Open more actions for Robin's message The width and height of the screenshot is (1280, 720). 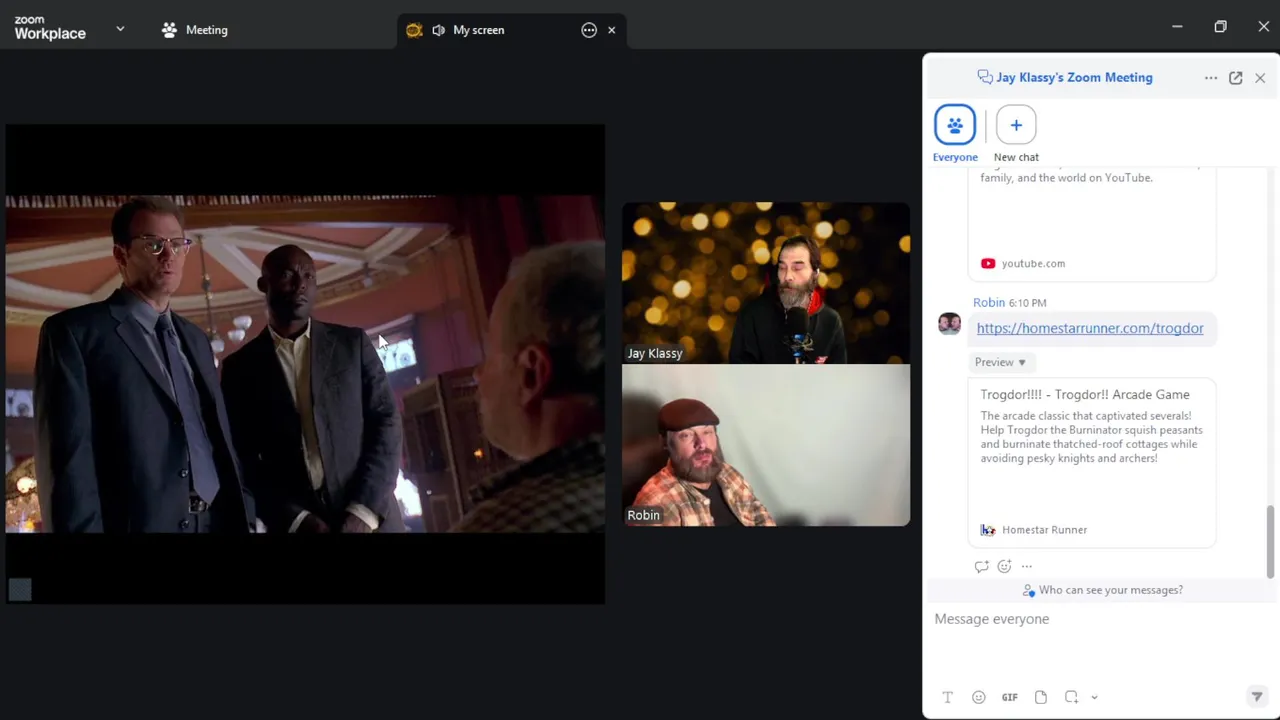coord(1026,566)
